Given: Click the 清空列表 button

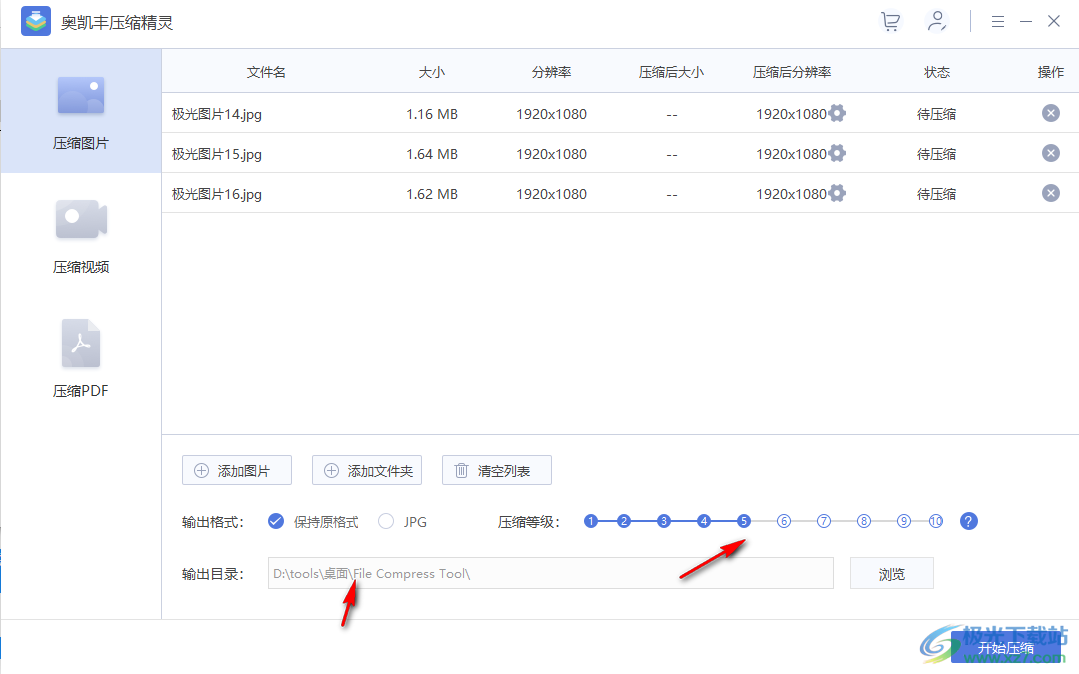Looking at the screenshot, I should click(x=497, y=470).
